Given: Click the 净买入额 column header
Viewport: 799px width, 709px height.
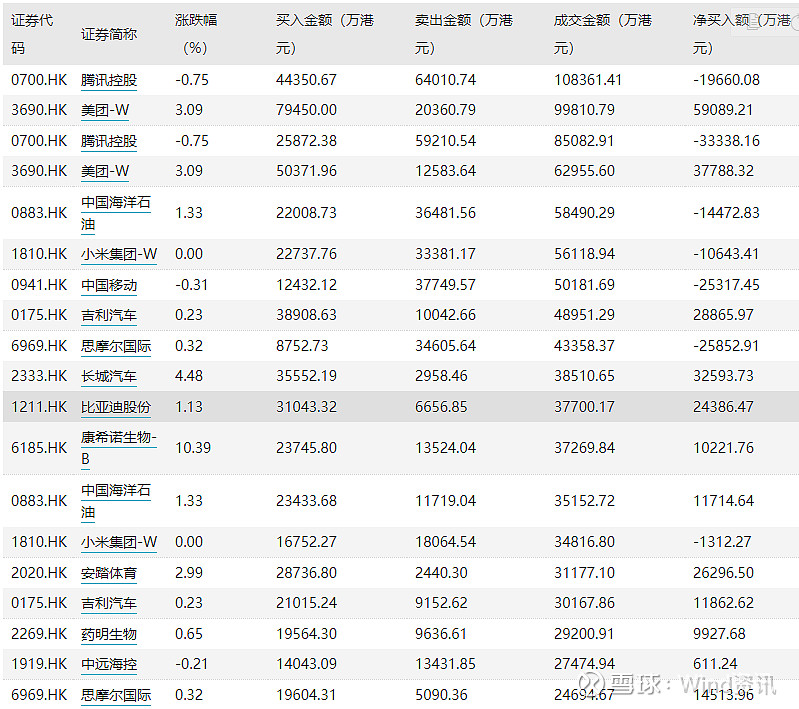Looking at the screenshot, I should click(x=742, y=34).
